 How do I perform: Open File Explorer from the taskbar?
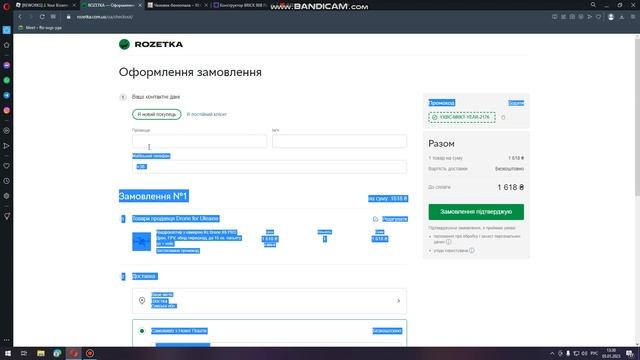pyautogui.click(x=40, y=353)
